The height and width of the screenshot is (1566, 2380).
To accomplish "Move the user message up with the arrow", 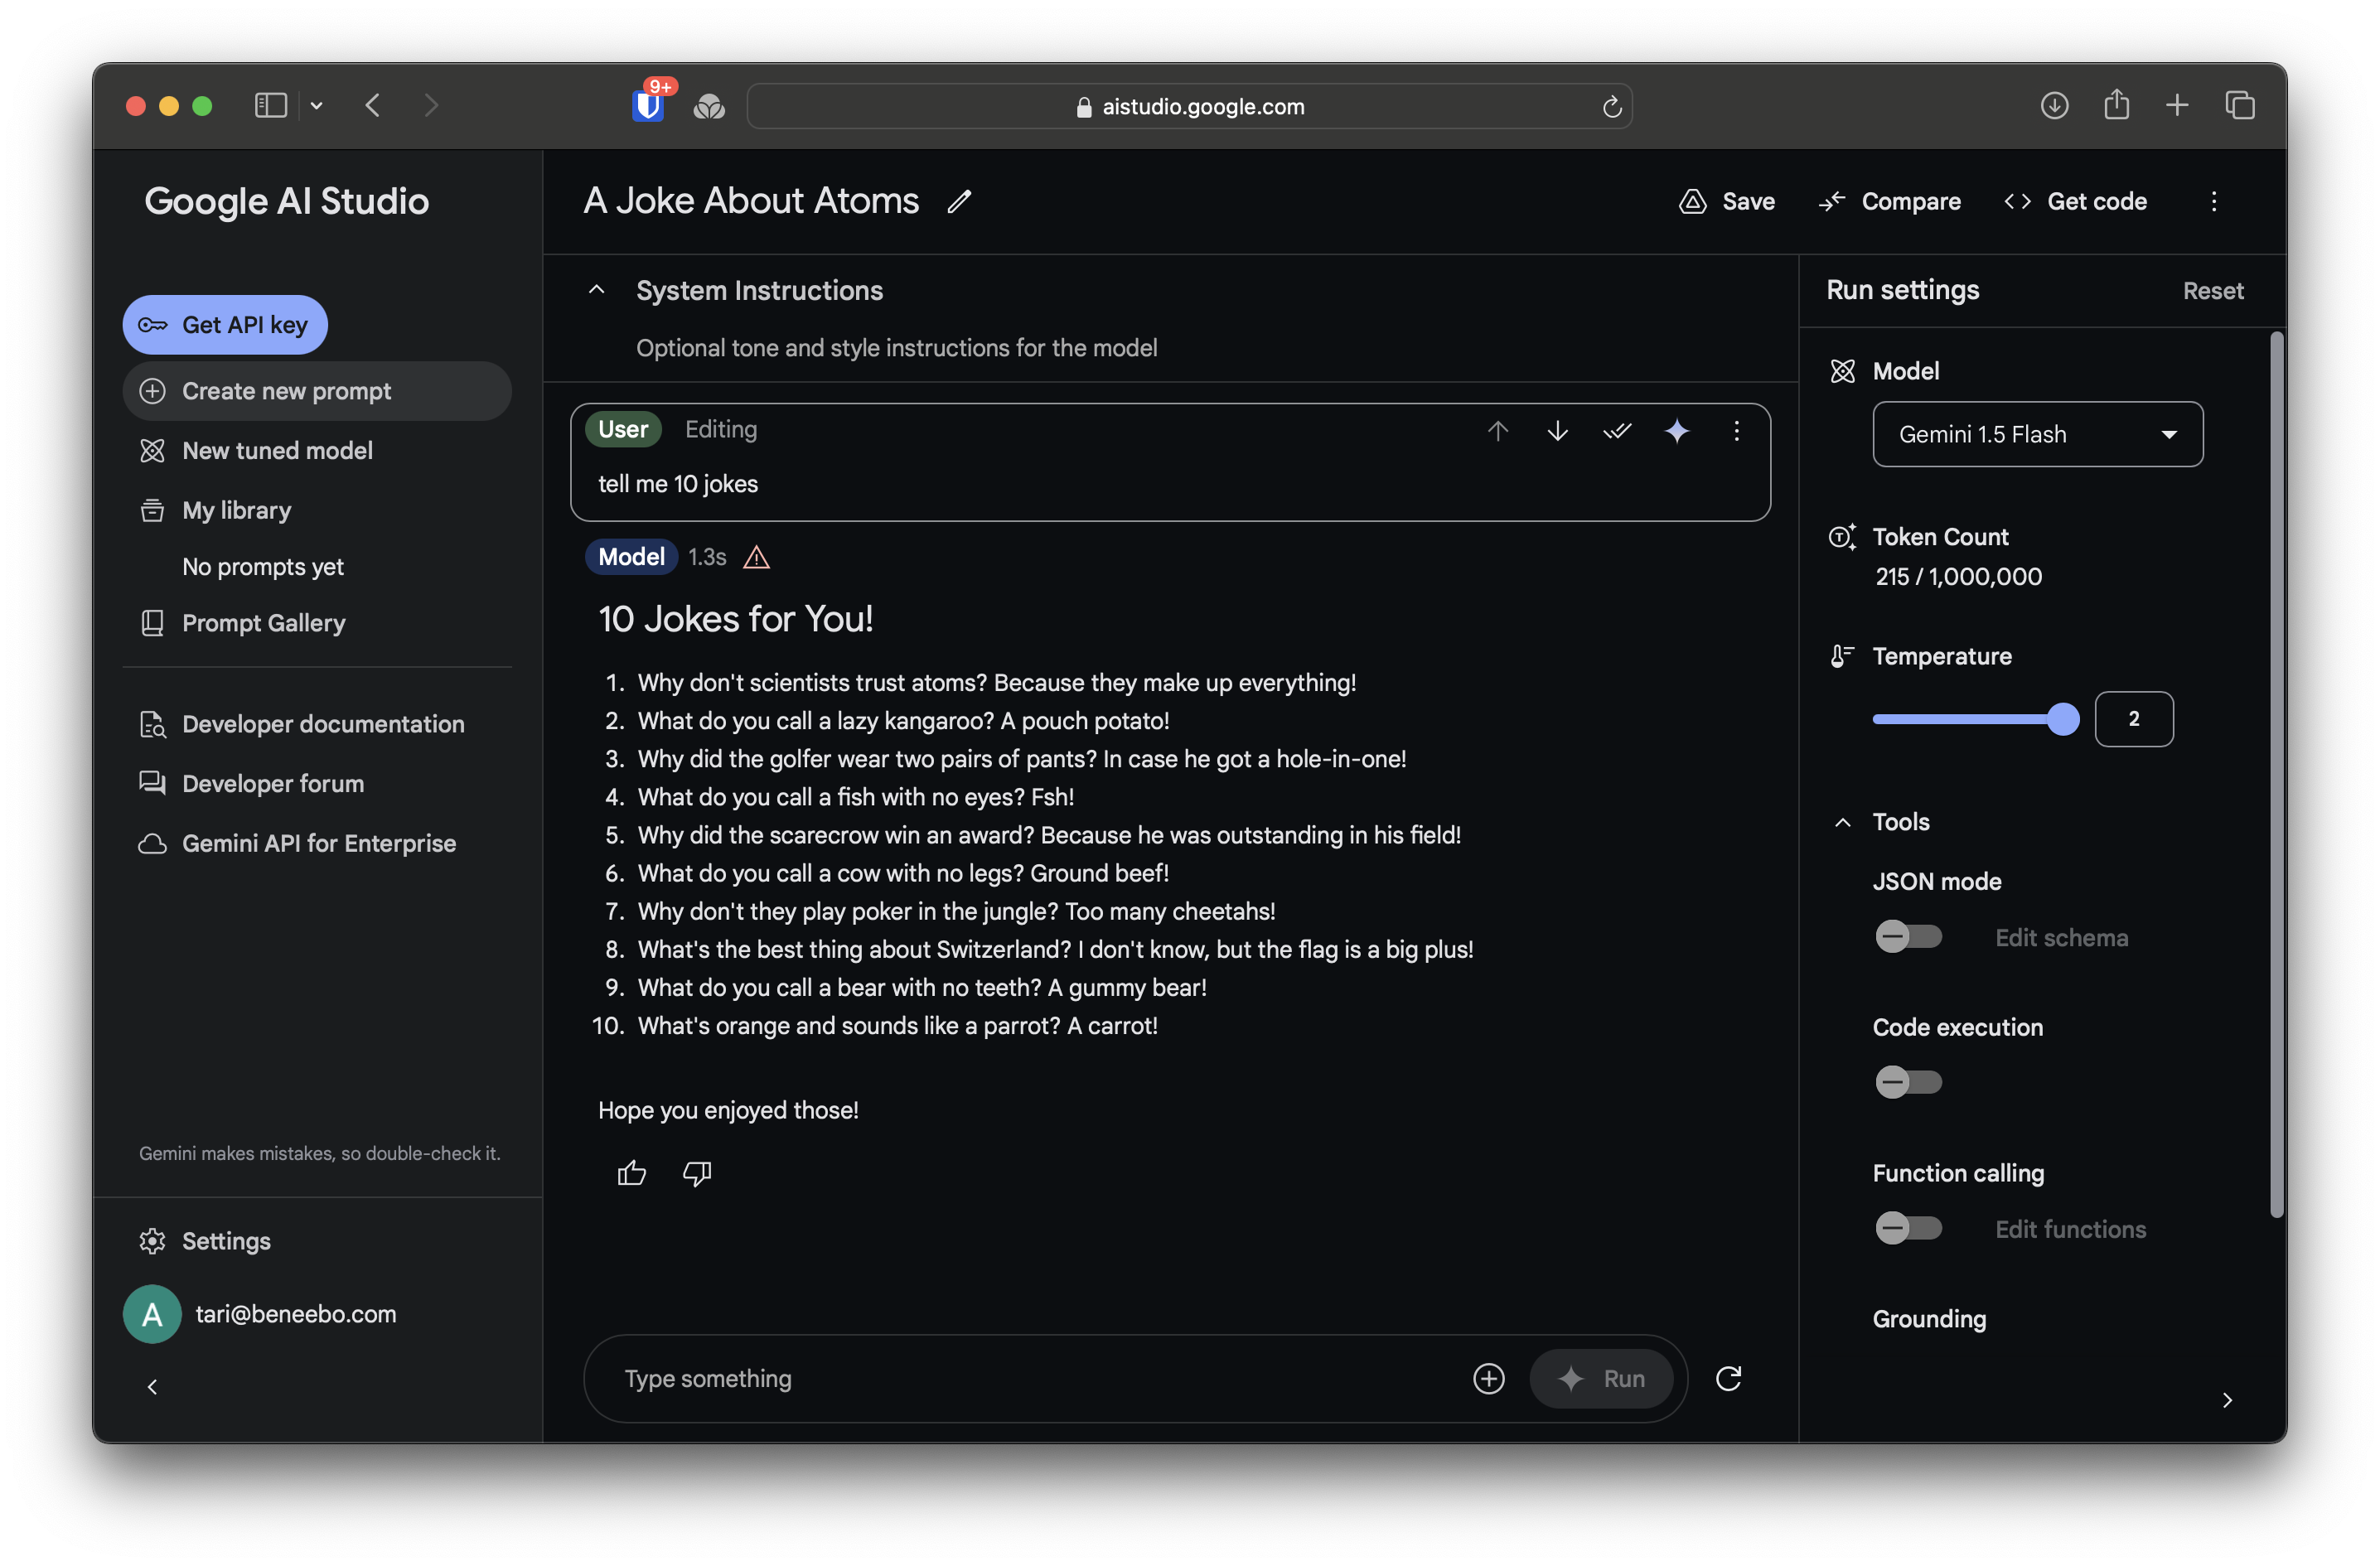I will point(1497,430).
